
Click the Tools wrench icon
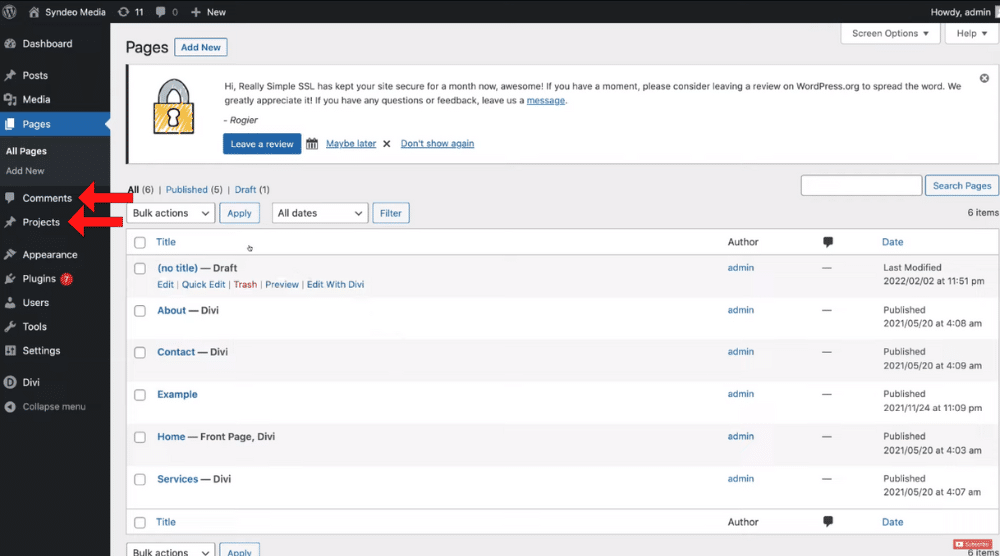point(10,326)
